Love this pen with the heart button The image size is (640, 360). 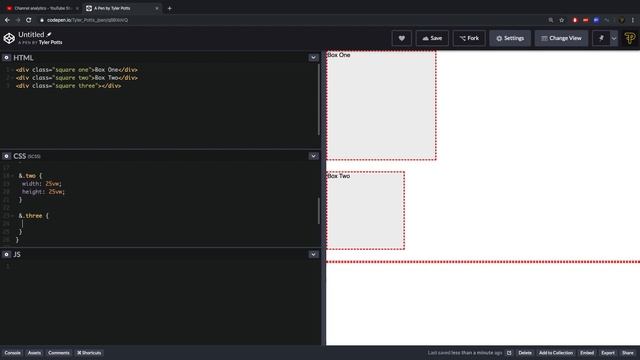402,38
